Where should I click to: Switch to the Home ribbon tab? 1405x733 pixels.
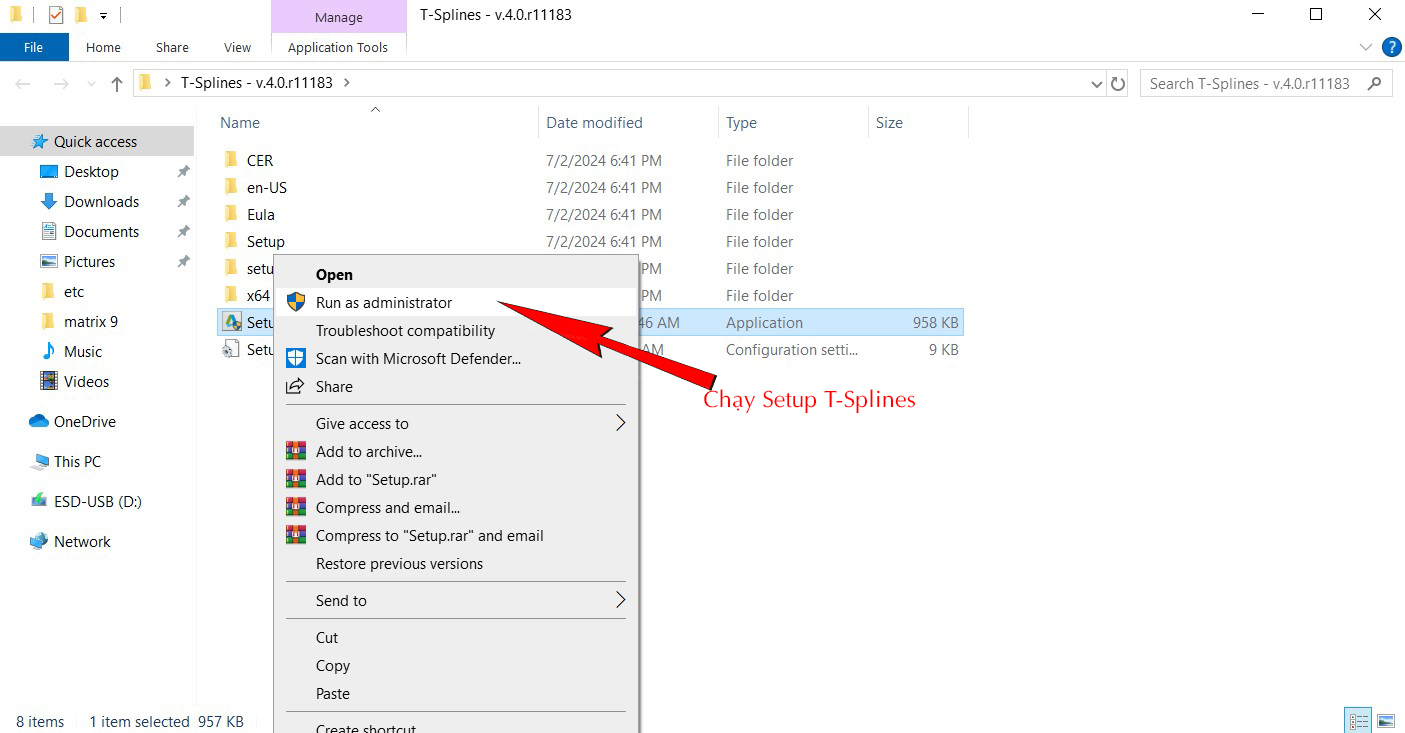tap(103, 47)
